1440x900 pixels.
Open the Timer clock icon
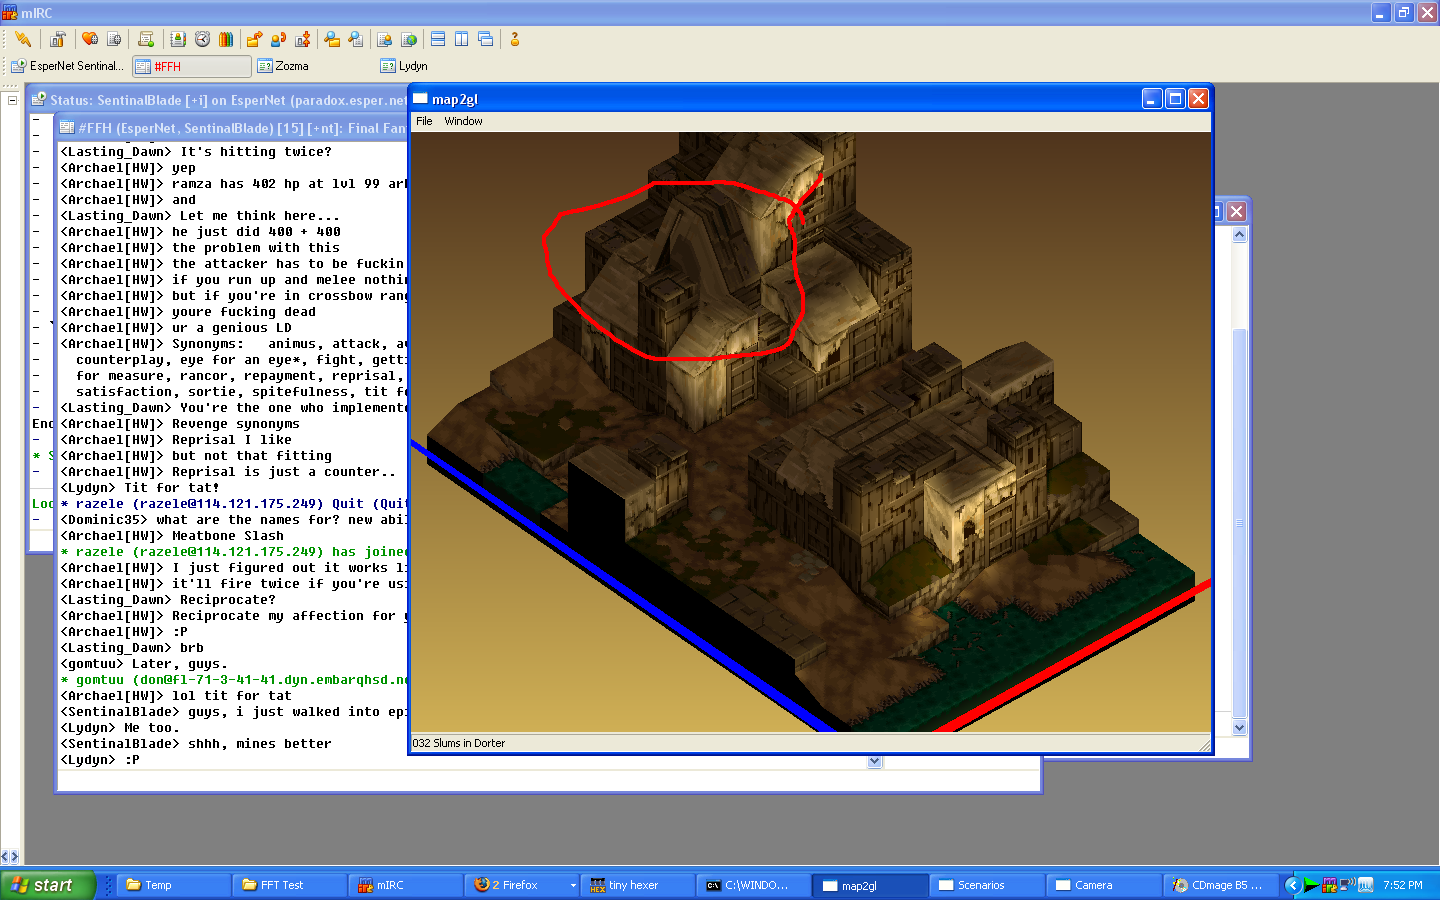tap(202, 39)
